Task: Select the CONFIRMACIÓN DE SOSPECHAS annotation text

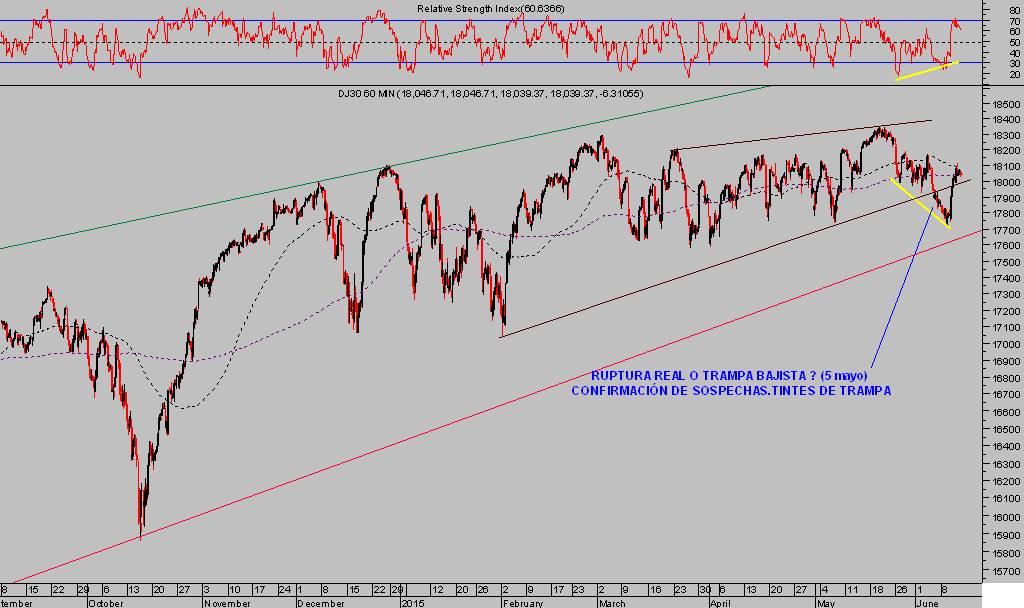Action: (730, 391)
